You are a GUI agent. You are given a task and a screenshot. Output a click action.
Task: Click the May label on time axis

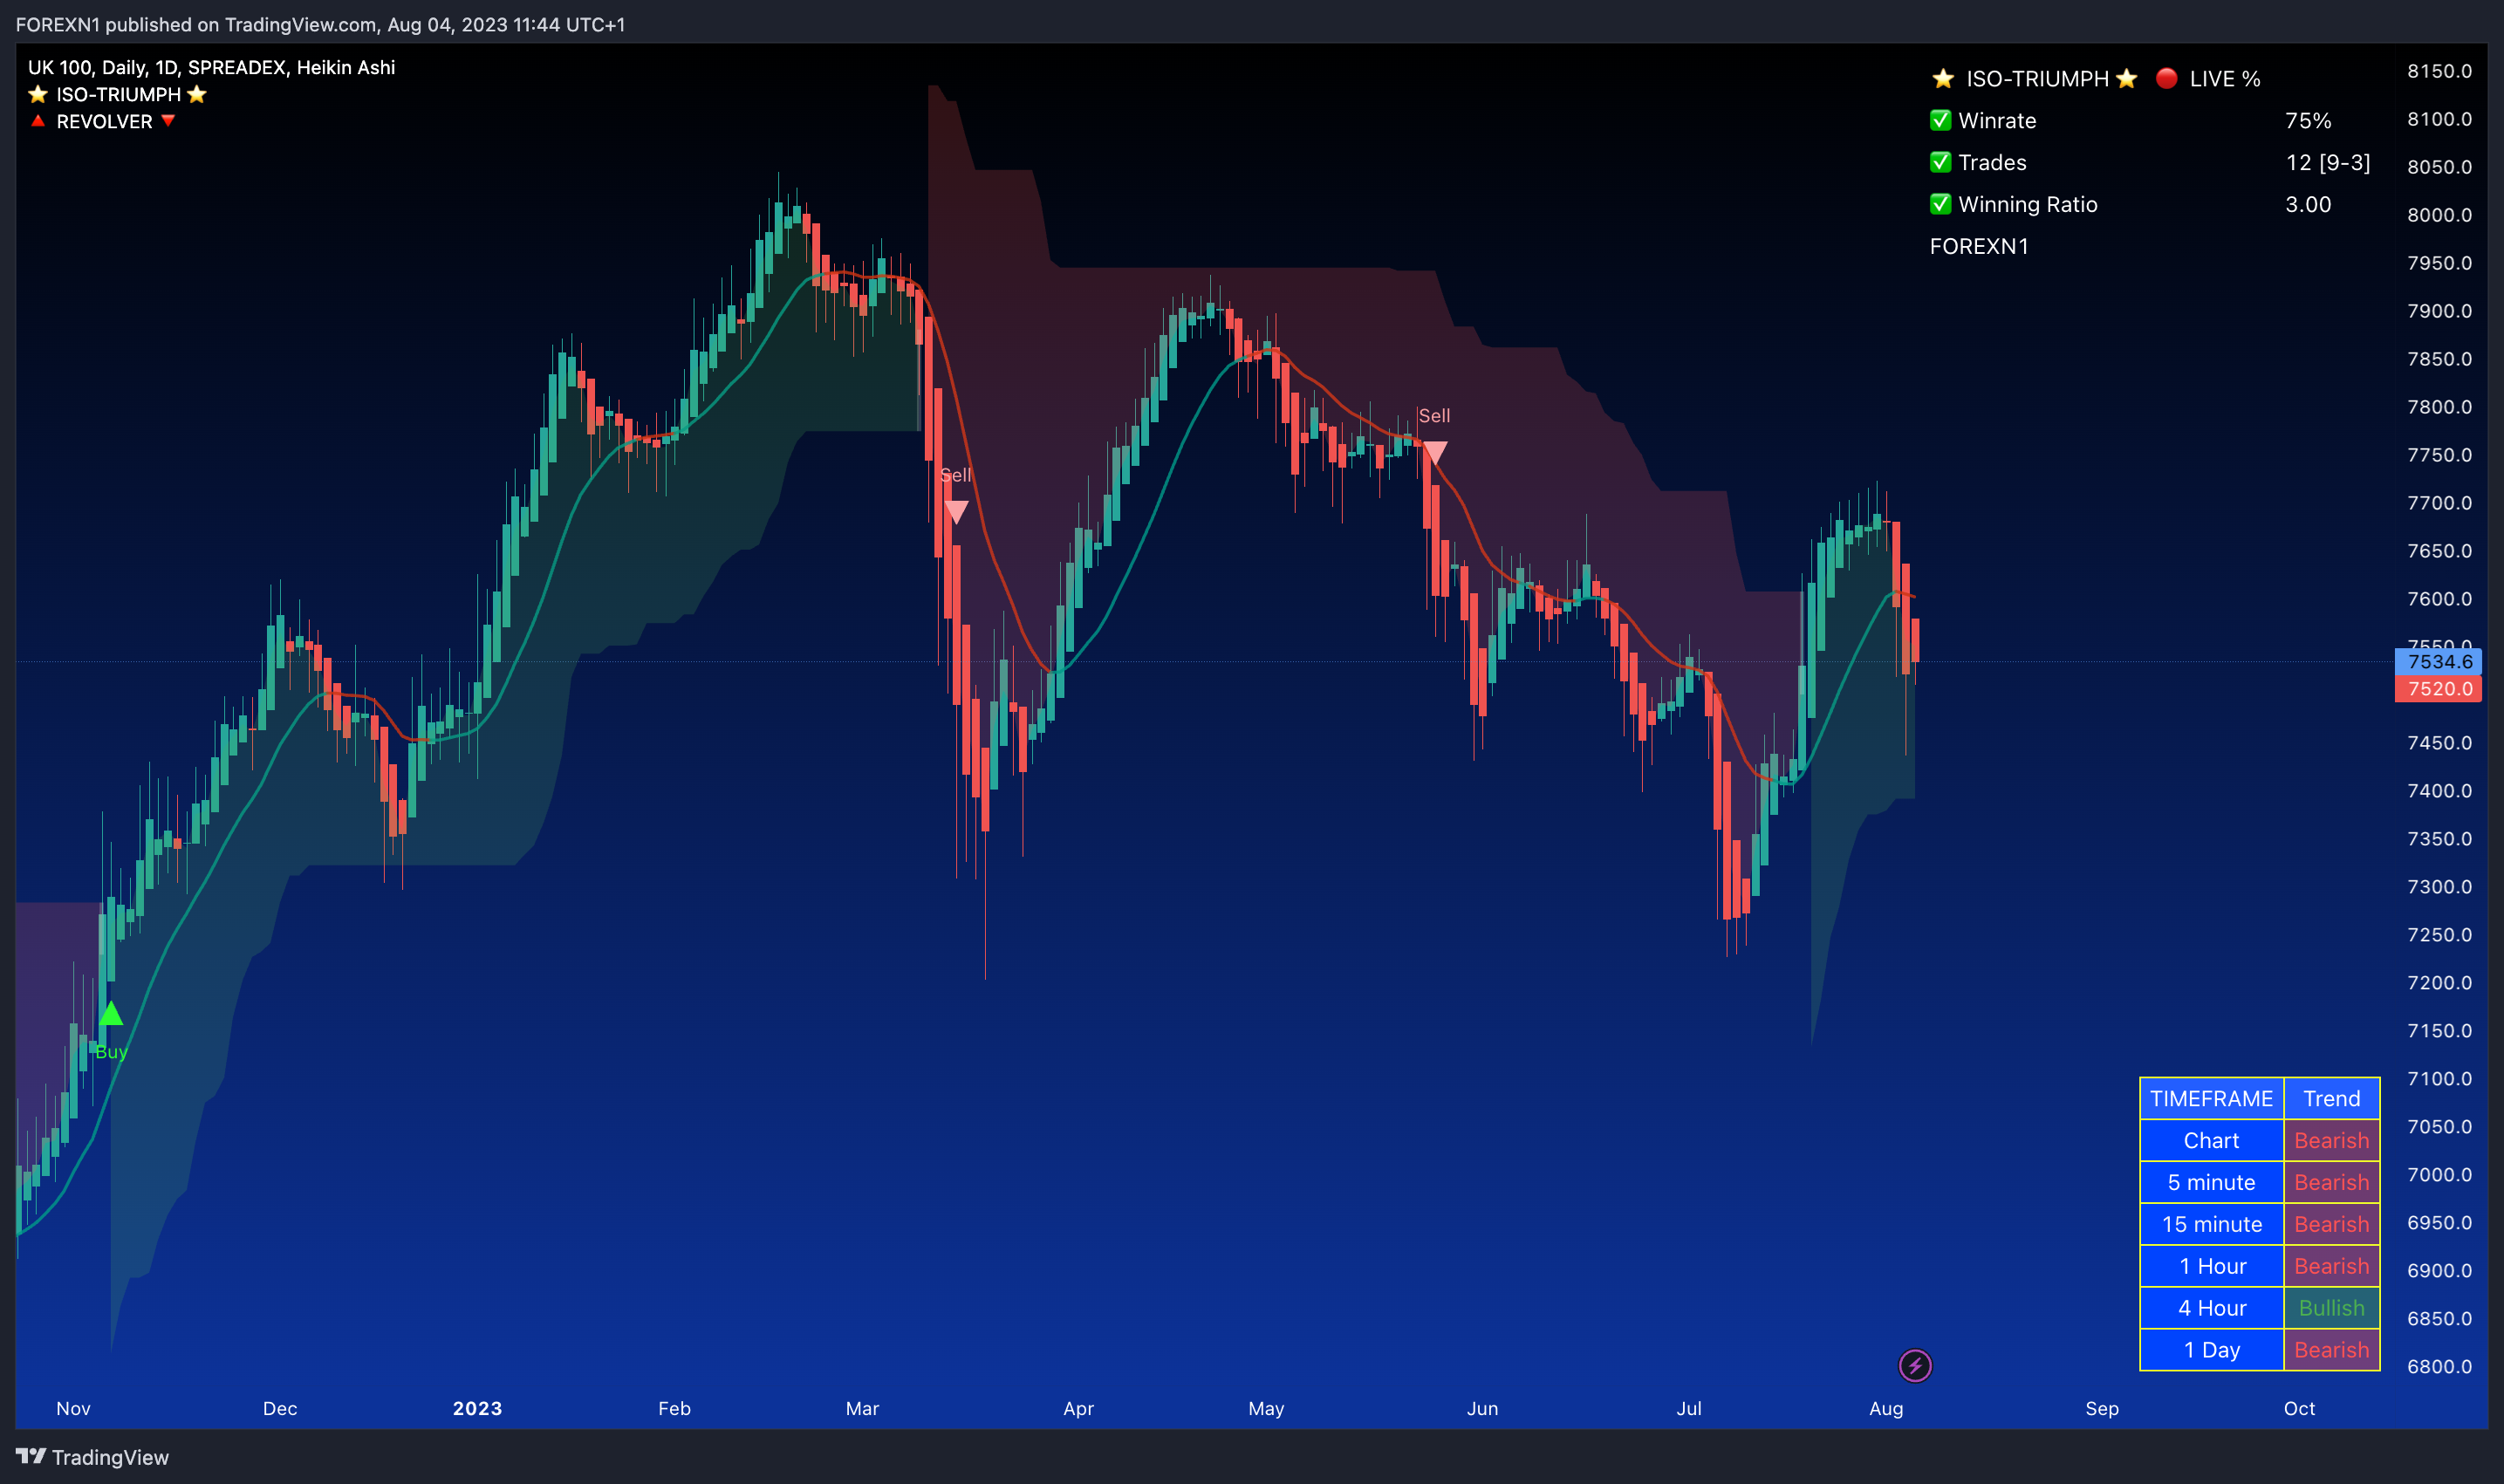point(1266,1408)
